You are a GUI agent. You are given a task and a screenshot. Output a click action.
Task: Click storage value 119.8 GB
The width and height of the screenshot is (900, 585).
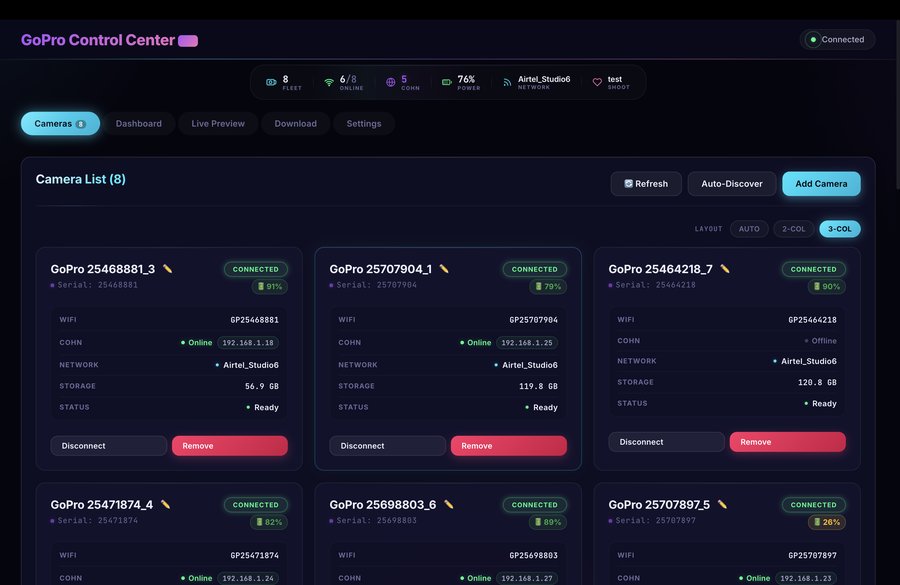point(538,386)
